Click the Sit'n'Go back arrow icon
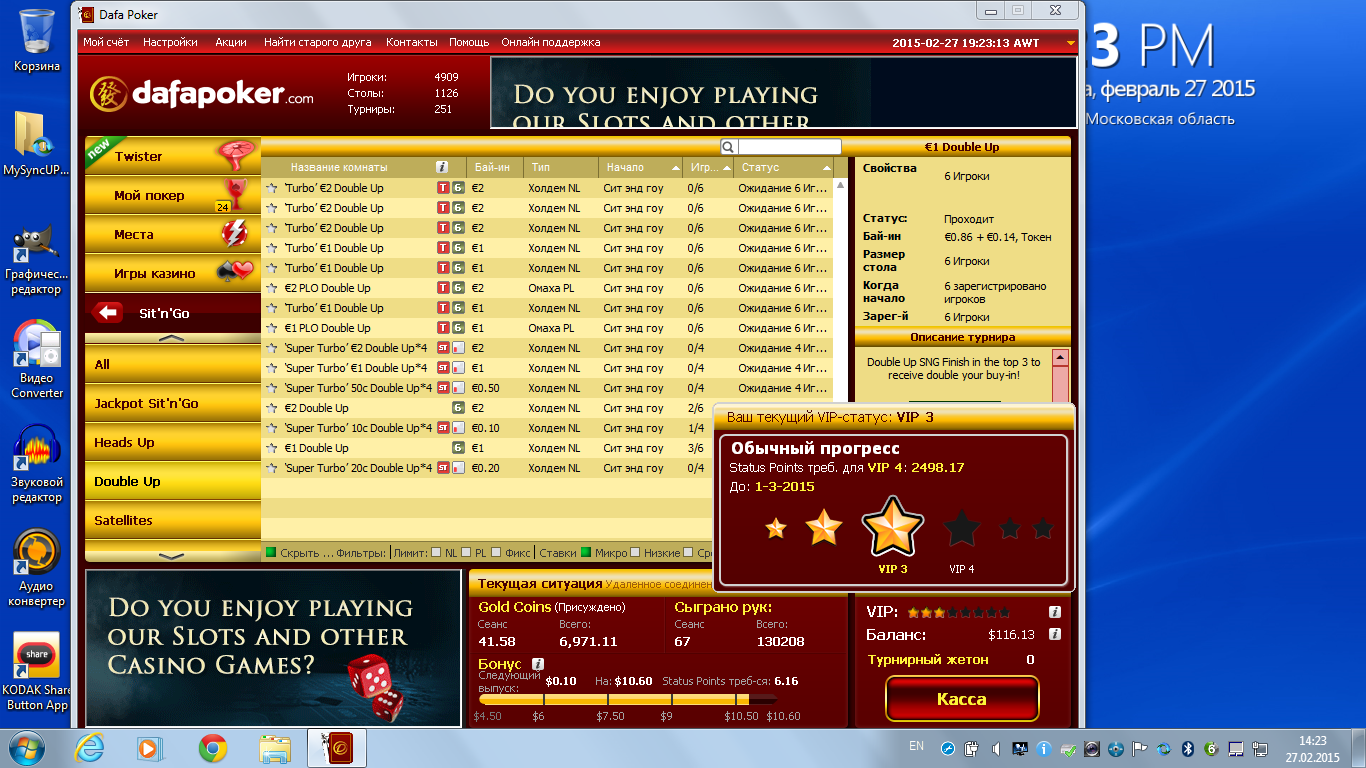 click(x=107, y=313)
